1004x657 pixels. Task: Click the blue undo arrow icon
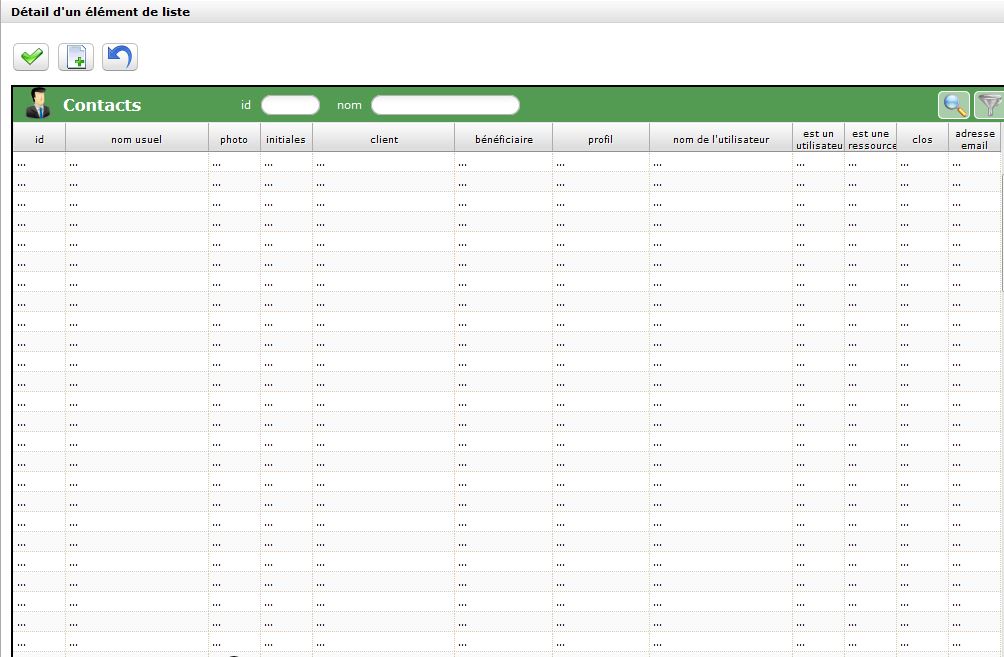tap(120, 58)
